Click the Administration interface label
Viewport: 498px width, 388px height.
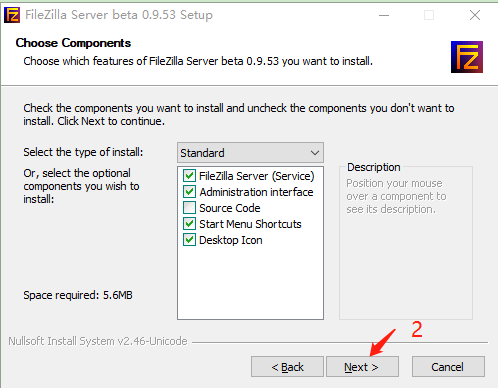(x=256, y=192)
